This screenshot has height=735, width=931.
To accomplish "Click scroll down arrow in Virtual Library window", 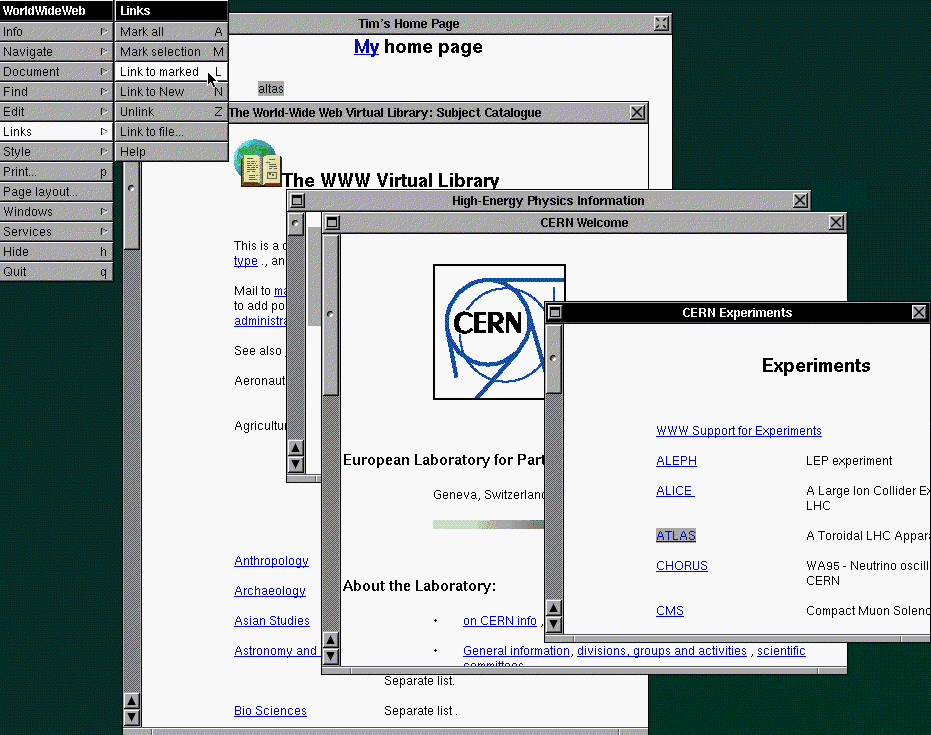I will click(131, 717).
